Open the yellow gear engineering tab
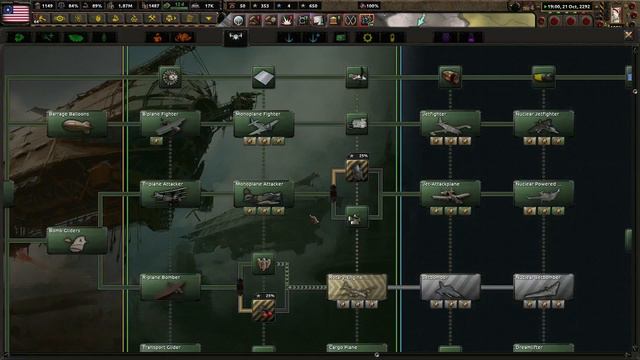Image resolution: width=640 pixels, height=360 pixels. coord(367,38)
